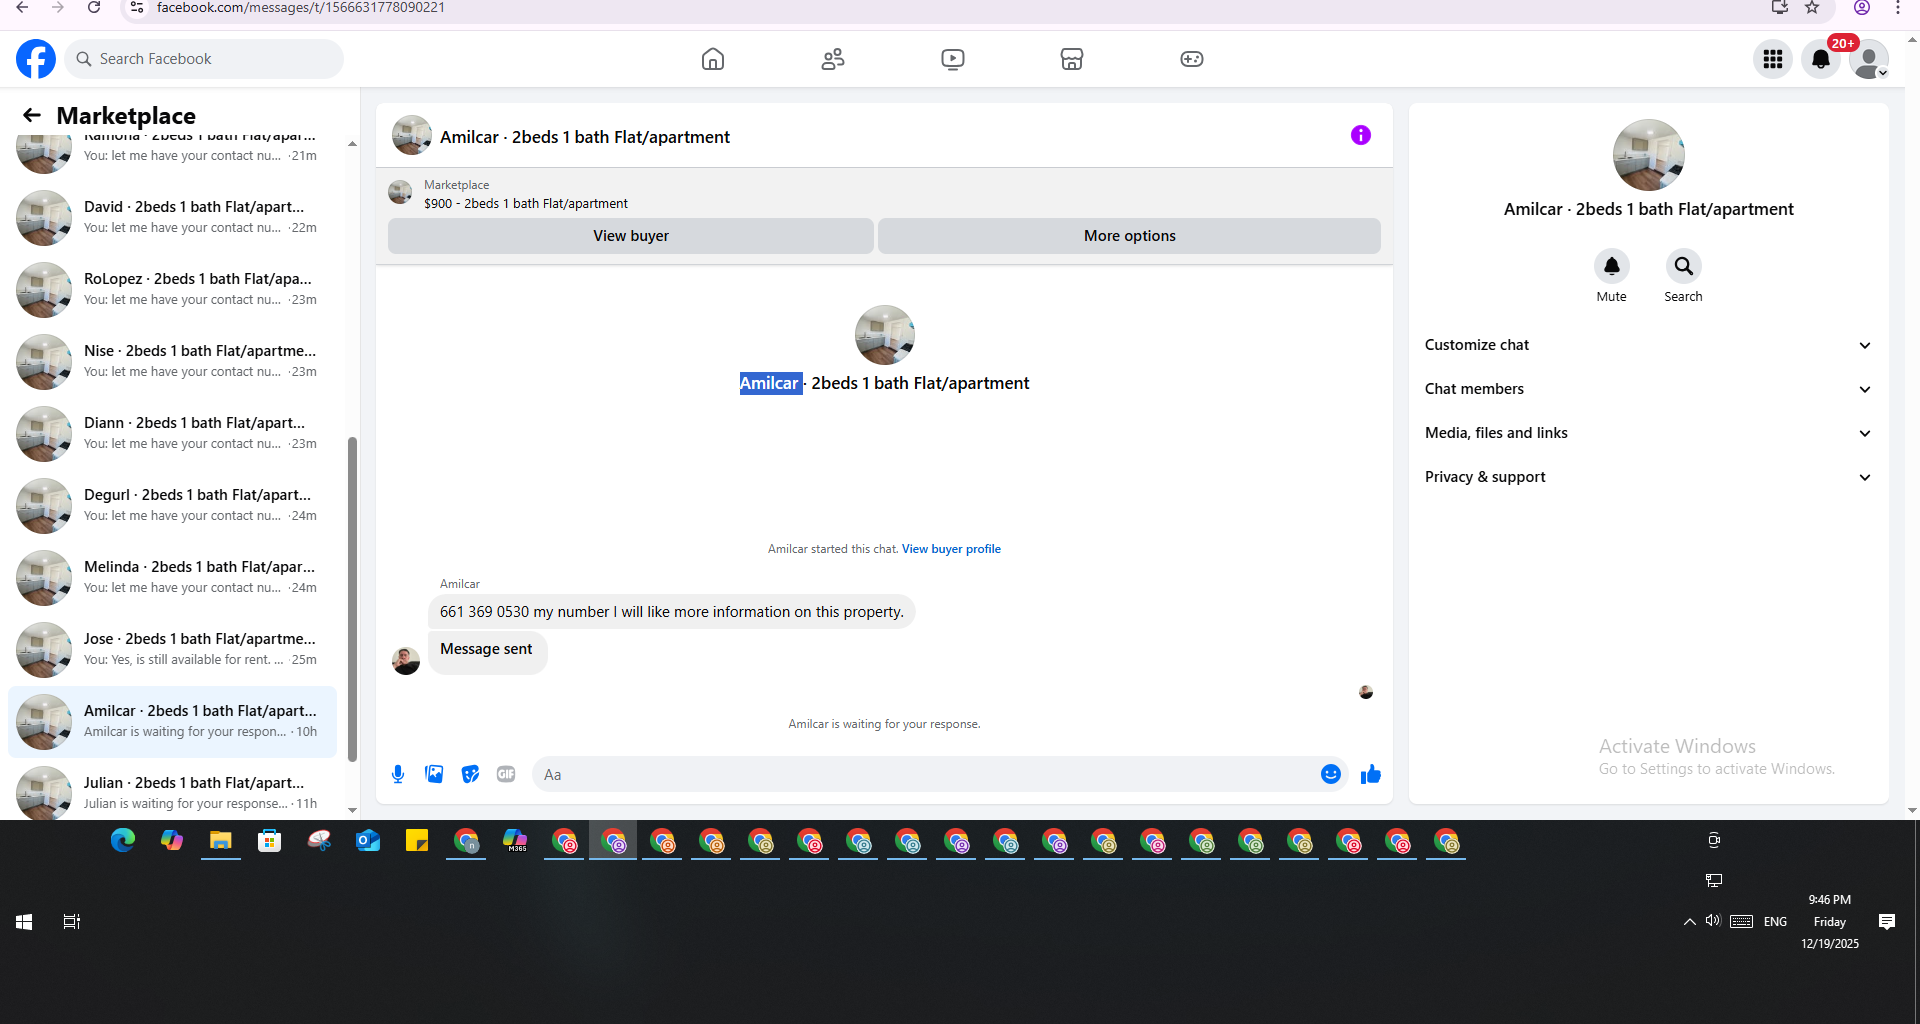Image resolution: width=1920 pixels, height=1024 pixels.
Task: Expand the Privacy & support section
Action: click(x=1648, y=477)
